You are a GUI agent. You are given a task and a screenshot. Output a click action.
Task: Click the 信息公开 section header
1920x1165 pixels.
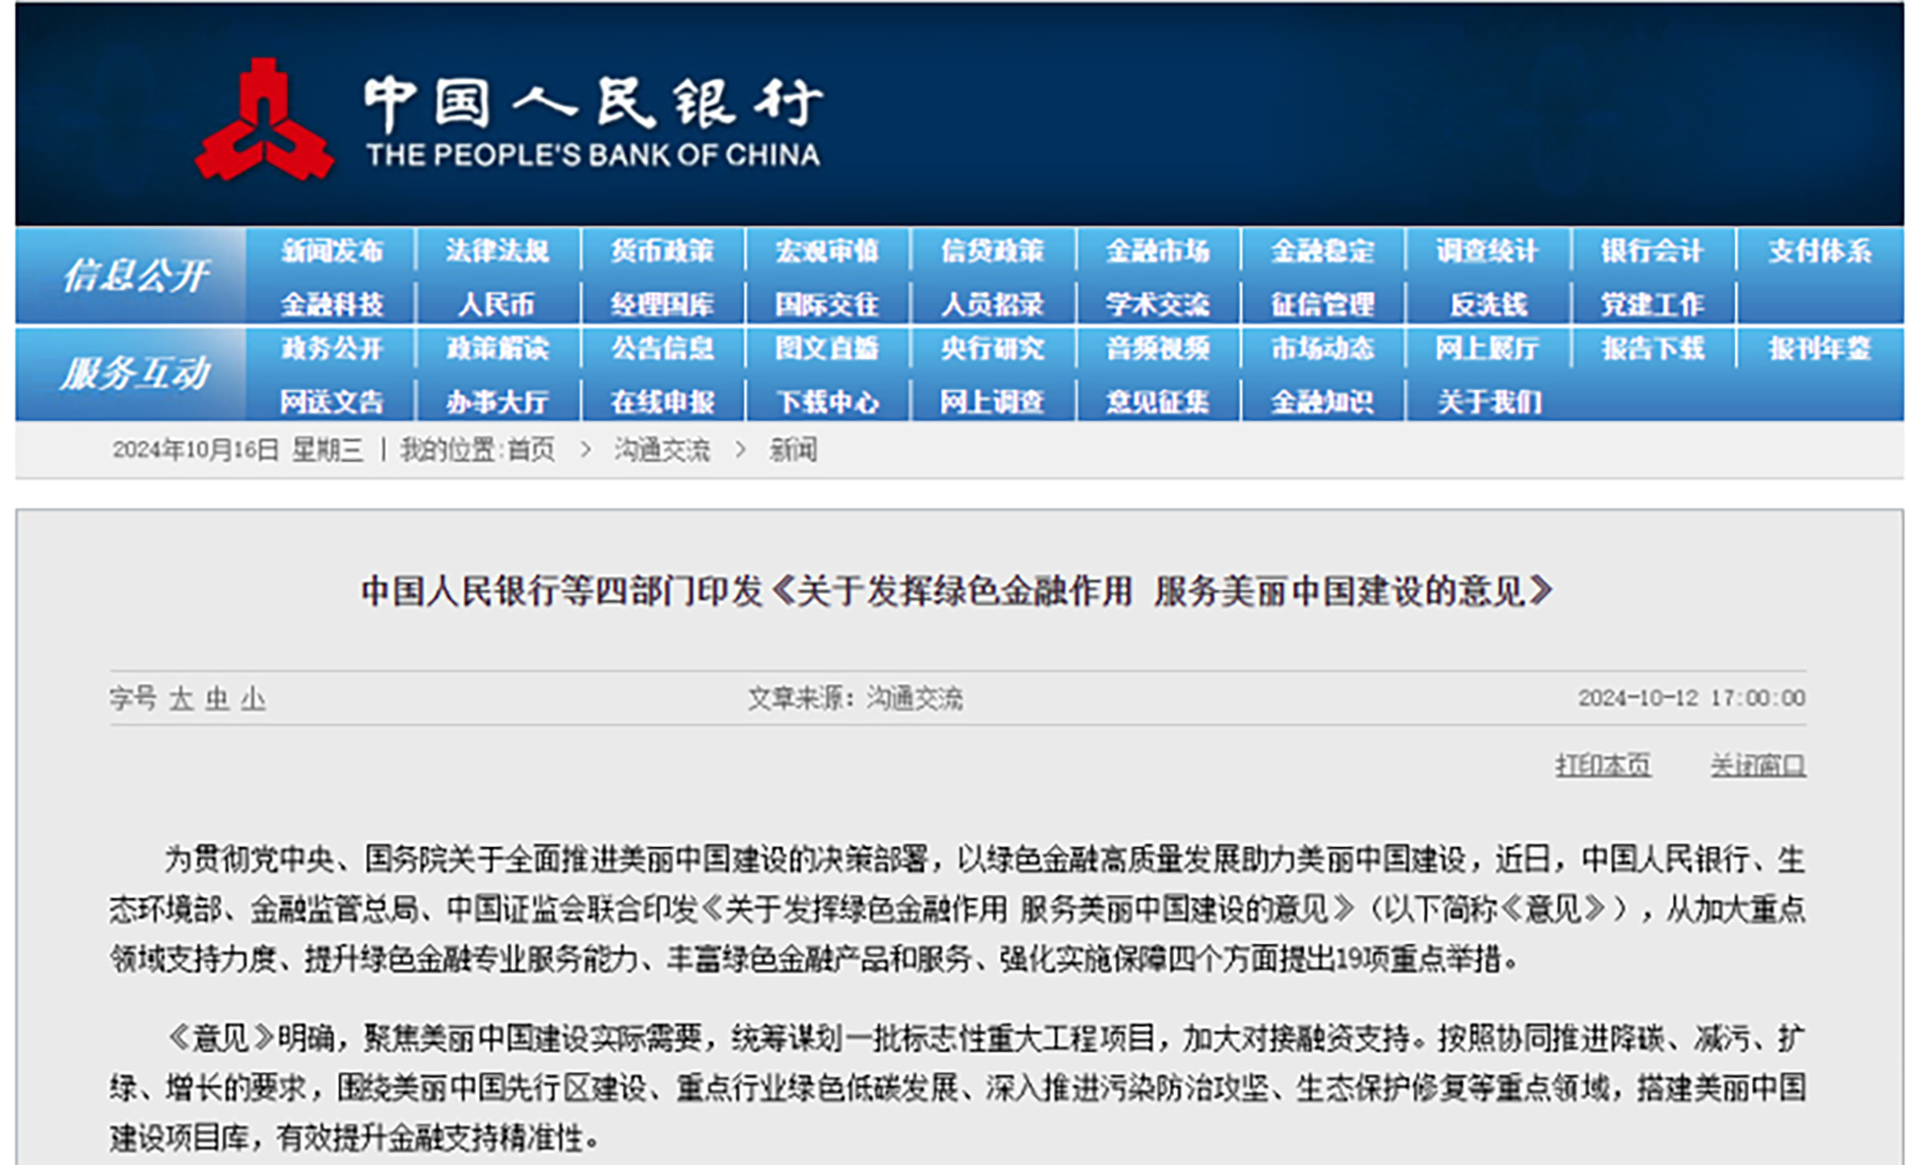coord(134,276)
